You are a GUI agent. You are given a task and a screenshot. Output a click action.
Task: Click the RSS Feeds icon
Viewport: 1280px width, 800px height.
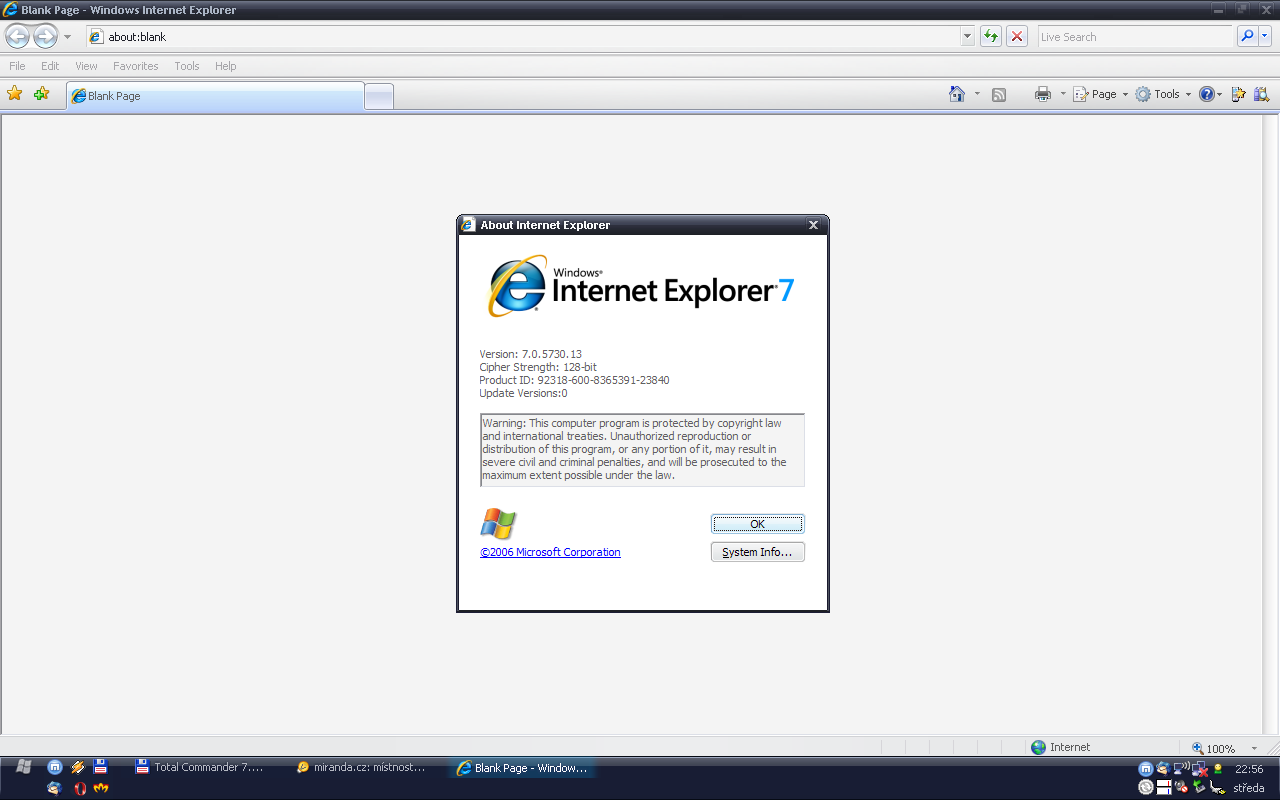click(x=999, y=95)
